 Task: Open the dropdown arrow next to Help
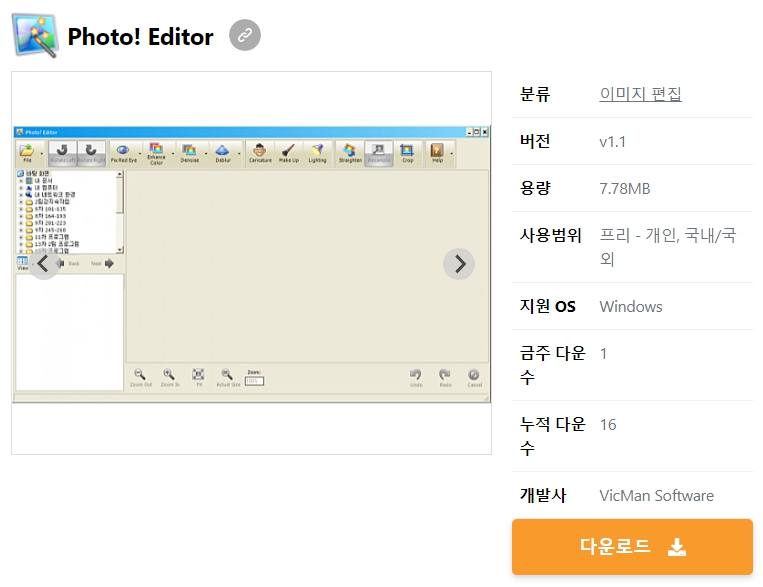click(x=452, y=154)
